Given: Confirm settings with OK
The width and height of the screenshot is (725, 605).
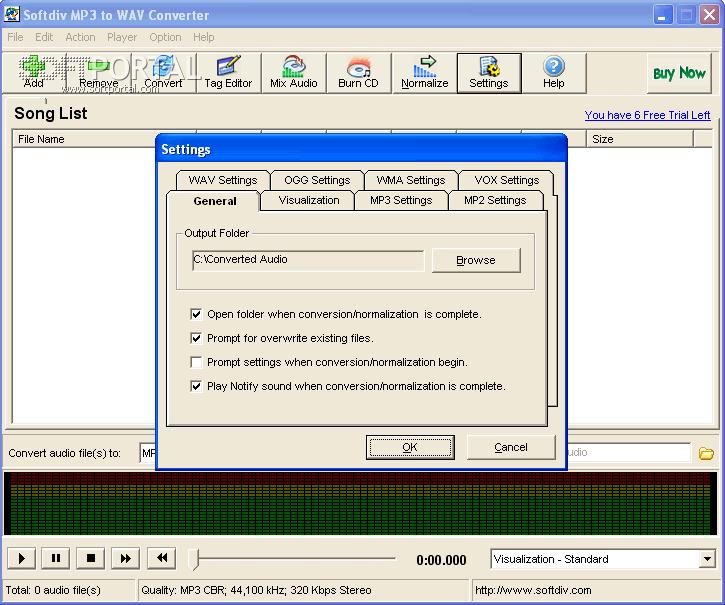Looking at the screenshot, I should [x=410, y=447].
